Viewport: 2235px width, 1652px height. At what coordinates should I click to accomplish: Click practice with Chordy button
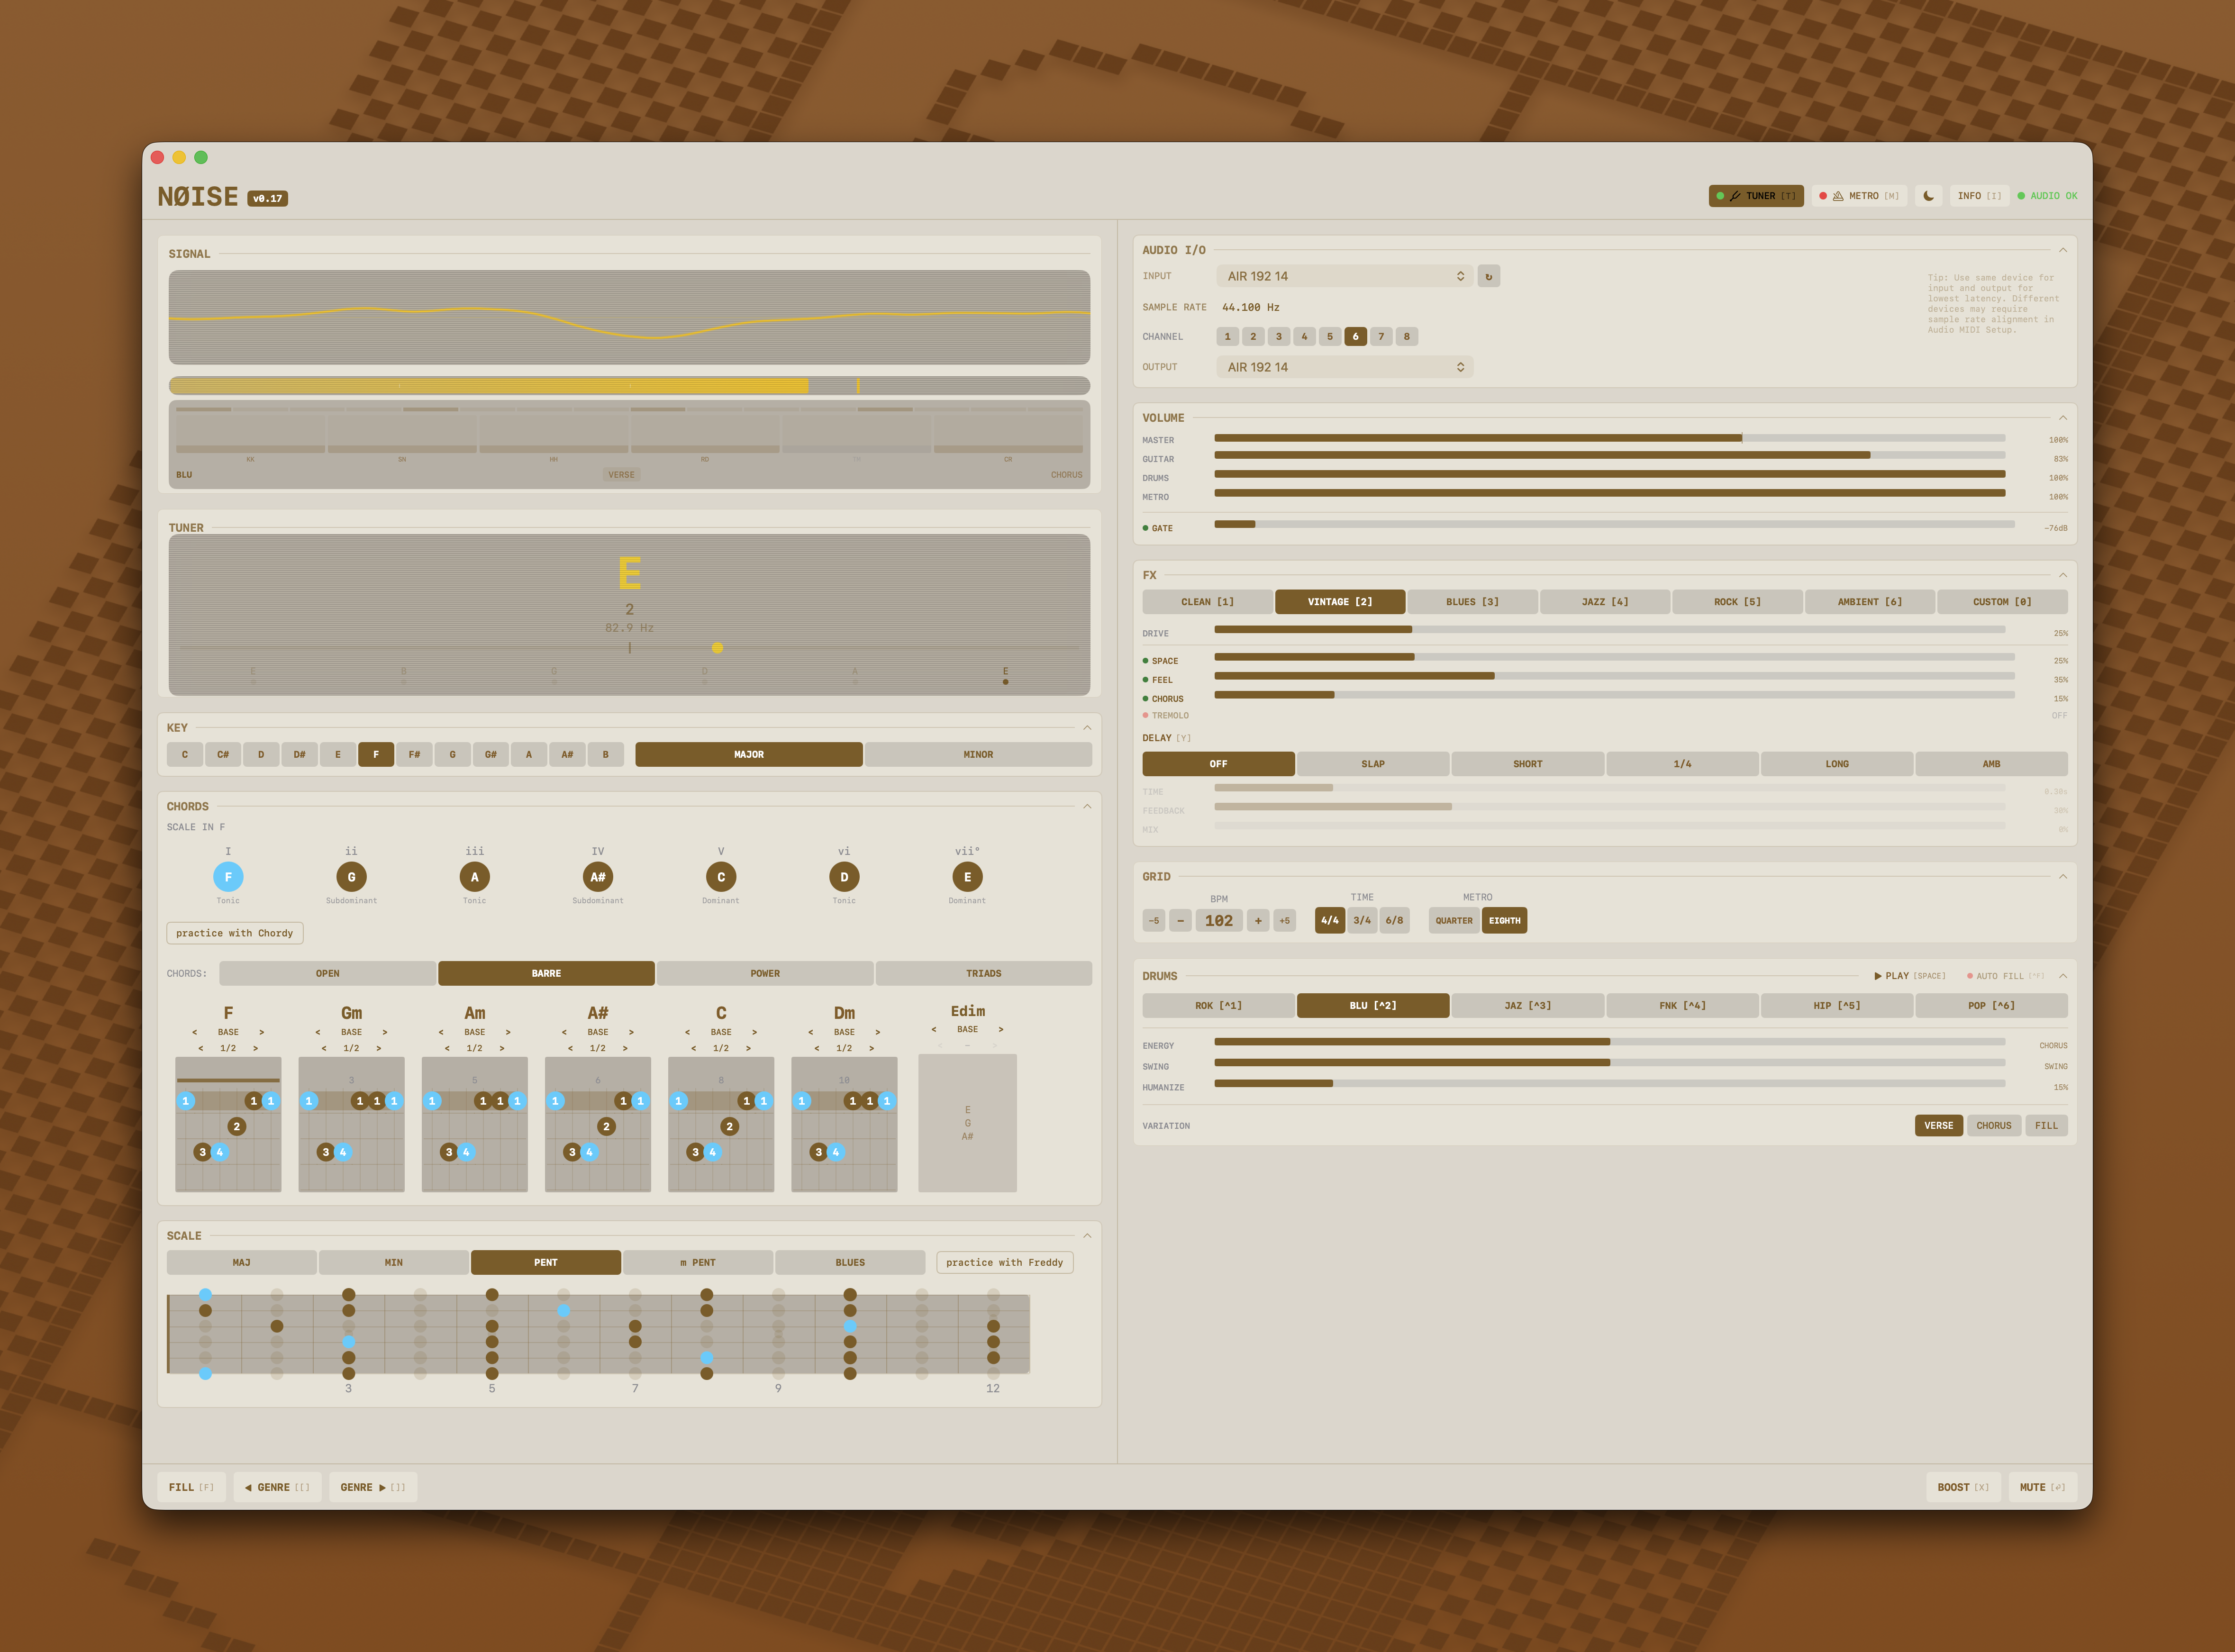pyautogui.click(x=234, y=933)
